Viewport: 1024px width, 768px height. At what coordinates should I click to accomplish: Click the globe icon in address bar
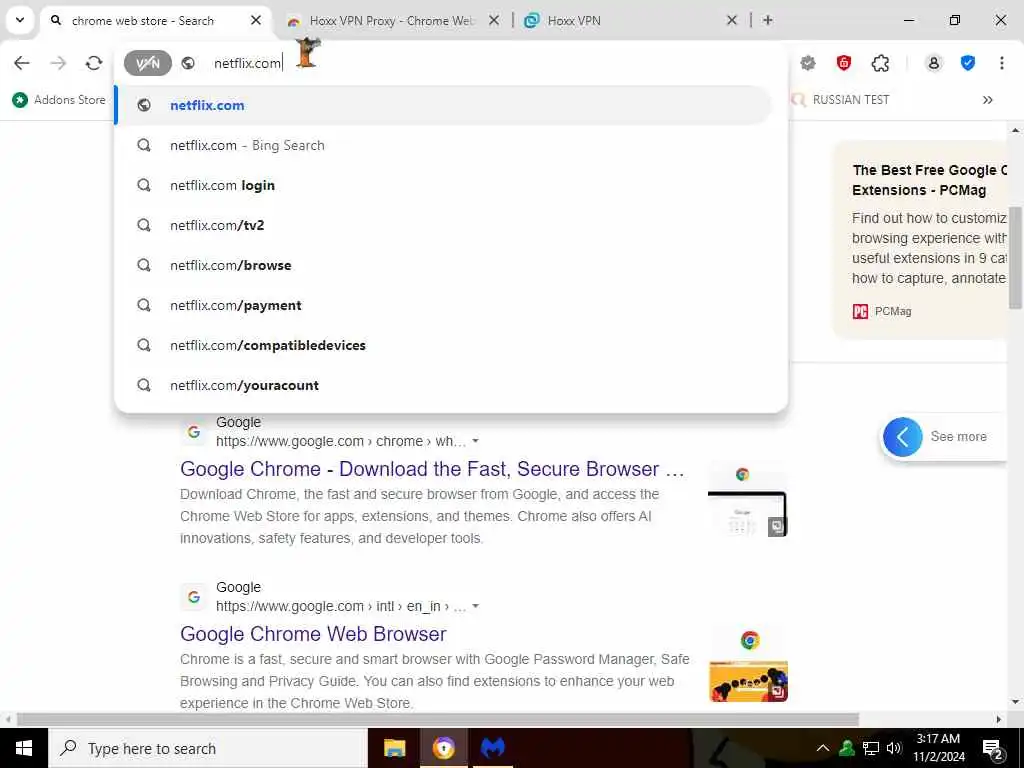tap(188, 63)
